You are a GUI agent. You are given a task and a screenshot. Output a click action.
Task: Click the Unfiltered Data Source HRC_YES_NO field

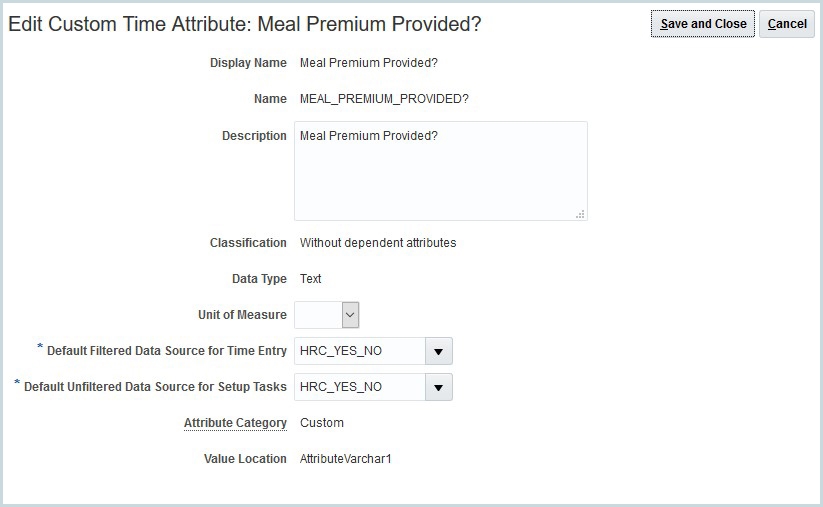point(360,387)
